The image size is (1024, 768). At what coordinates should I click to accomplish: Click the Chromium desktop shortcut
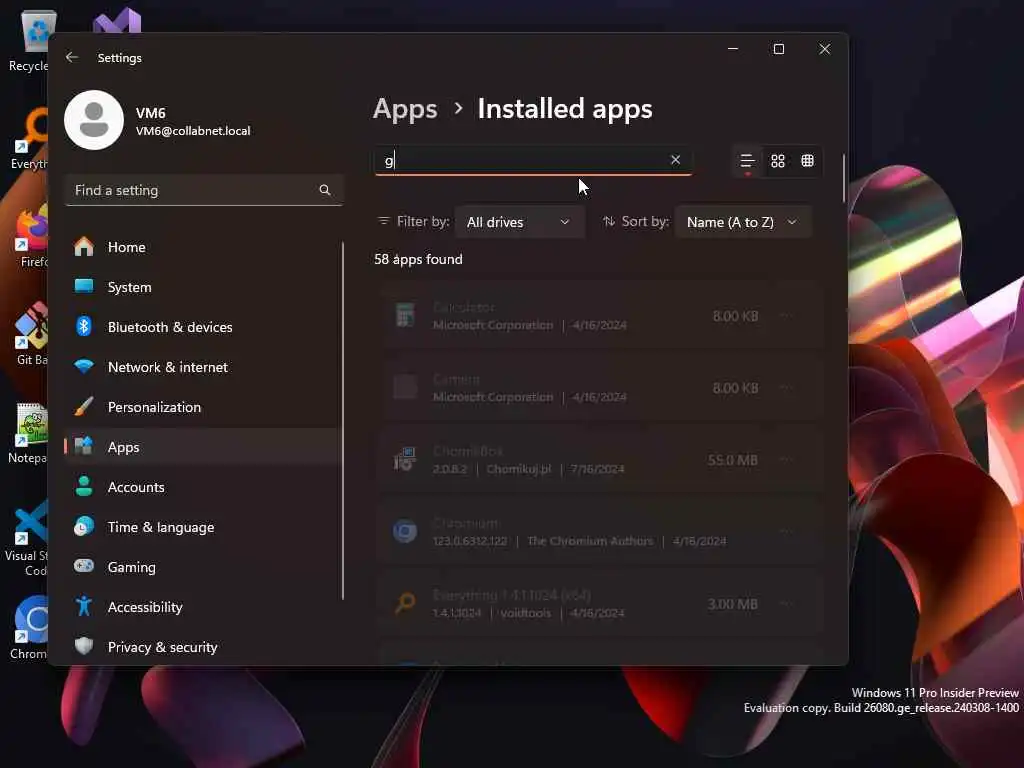coord(29,628)
